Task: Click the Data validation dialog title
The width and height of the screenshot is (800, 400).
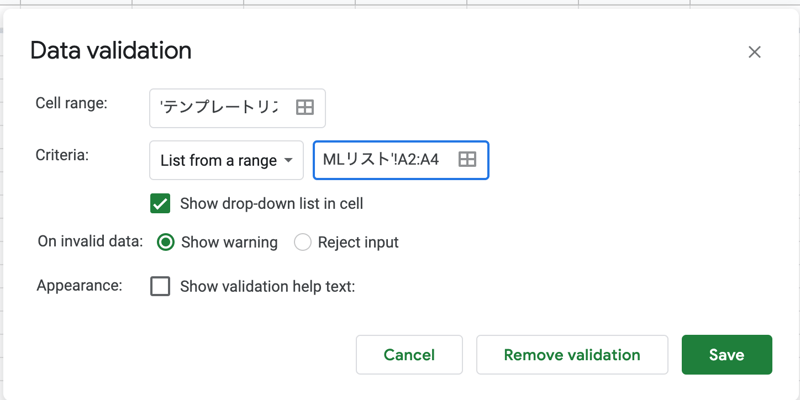Action: click(x=111, y=50)
